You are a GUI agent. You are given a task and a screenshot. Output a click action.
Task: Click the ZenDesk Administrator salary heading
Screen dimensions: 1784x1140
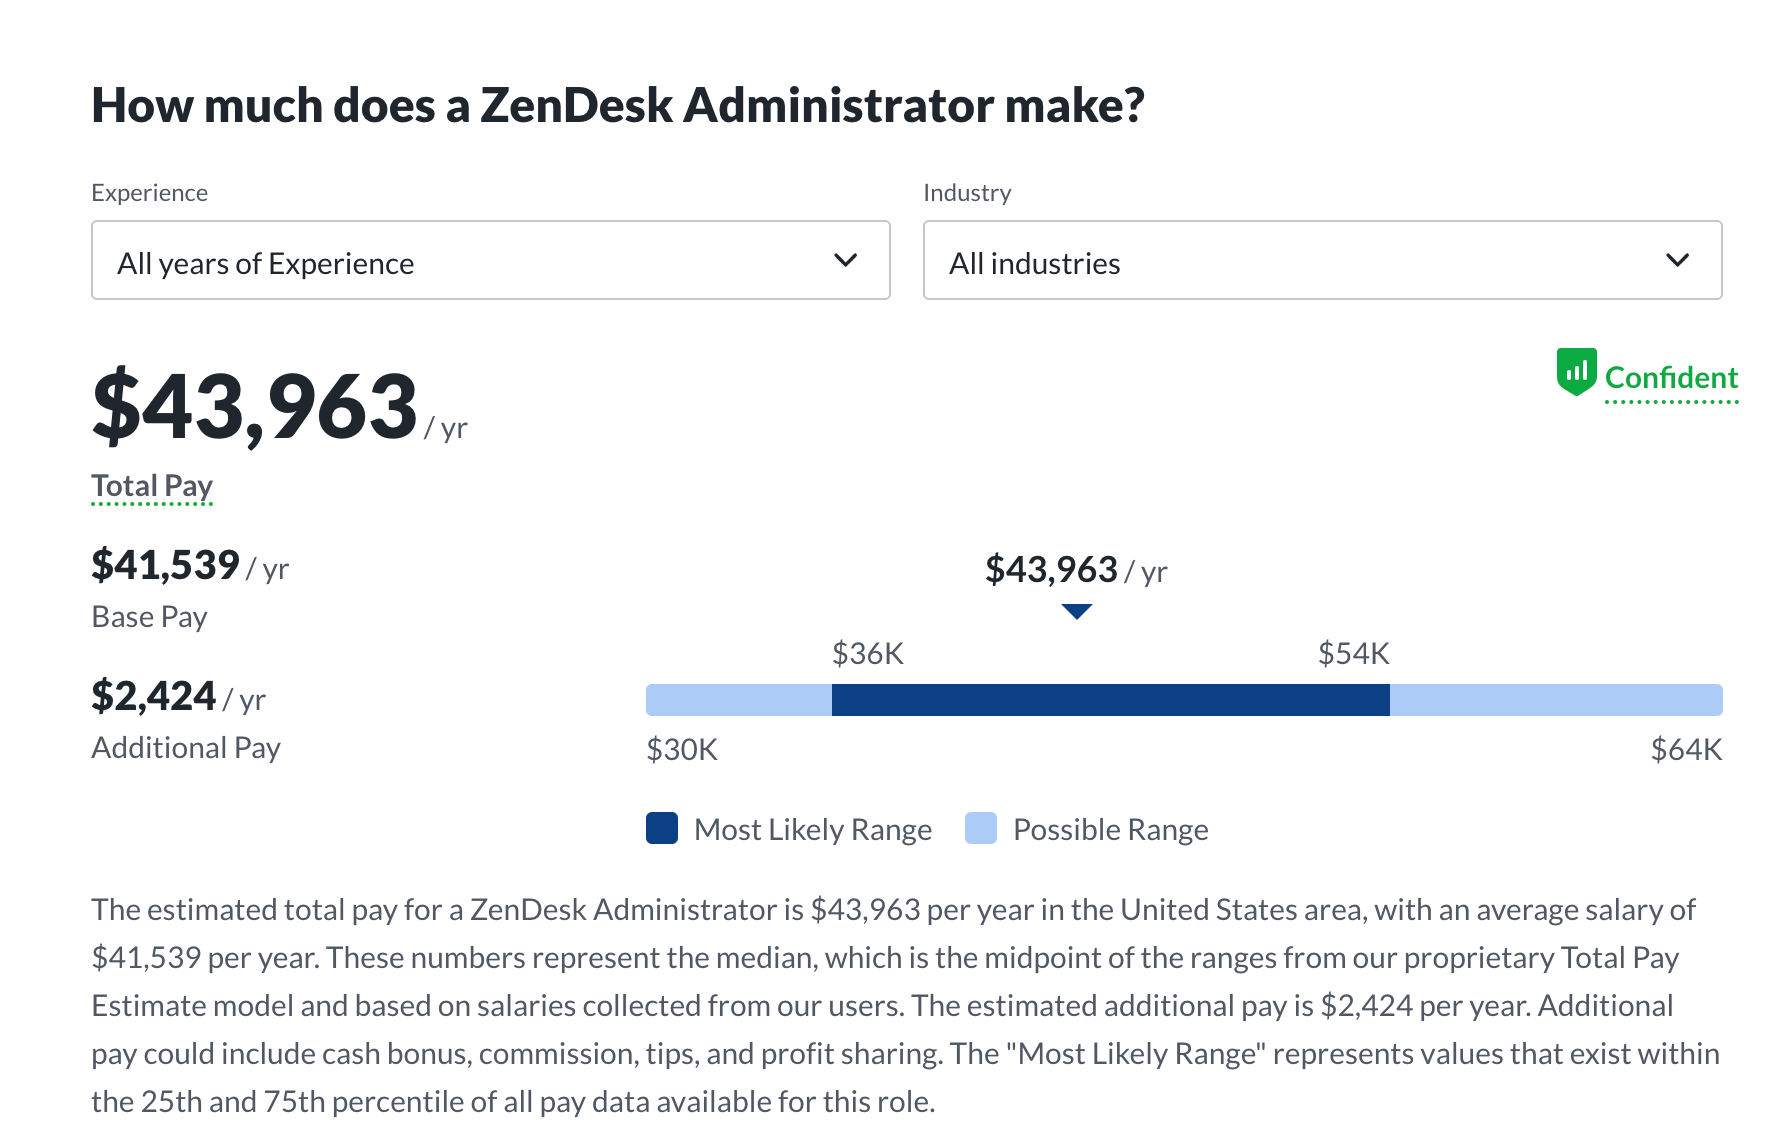[x=617, y=106]
